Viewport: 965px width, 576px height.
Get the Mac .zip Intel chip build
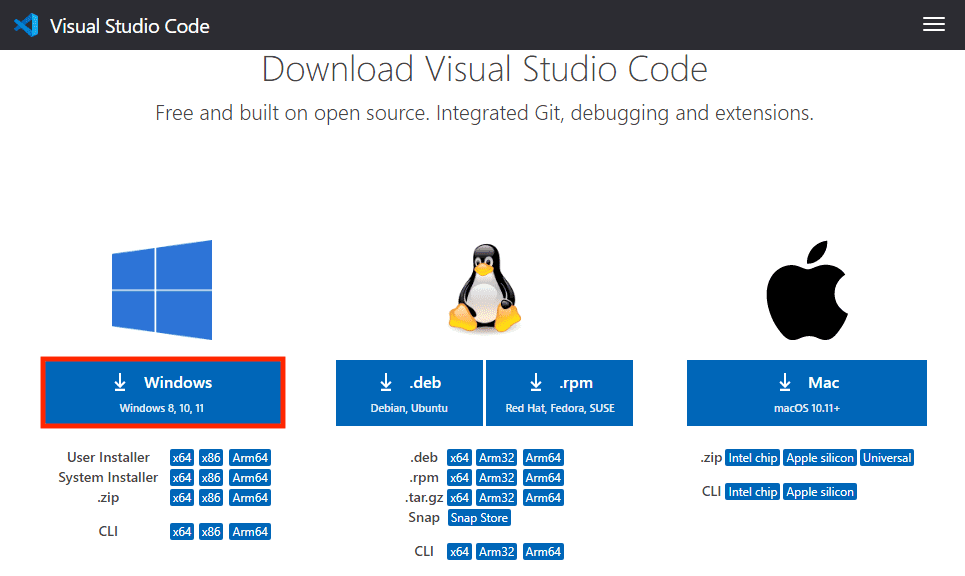pos(753,458)
